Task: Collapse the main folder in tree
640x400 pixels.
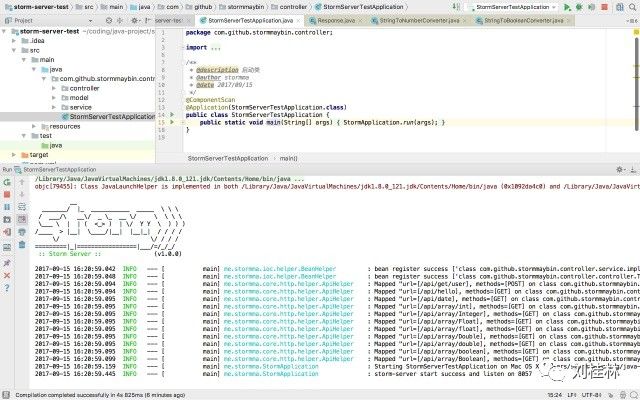Action: [x=24, y=60]
